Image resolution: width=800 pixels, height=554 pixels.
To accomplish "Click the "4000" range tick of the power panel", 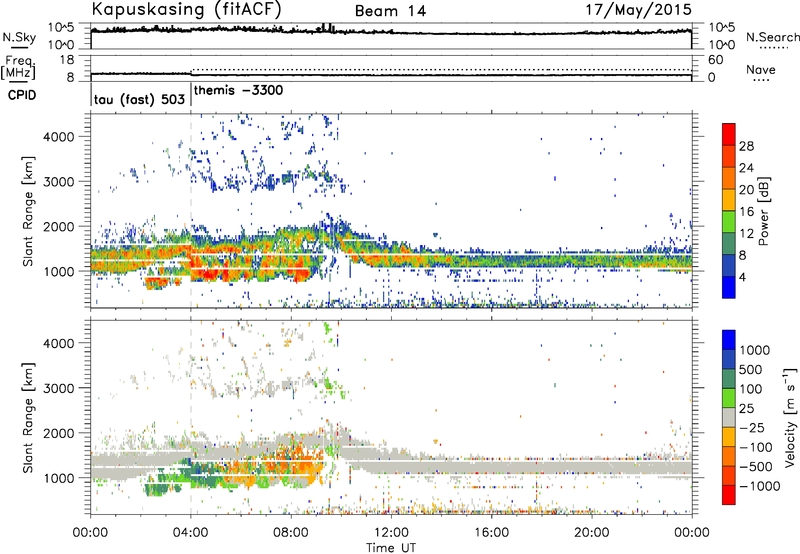I will 58,137.
